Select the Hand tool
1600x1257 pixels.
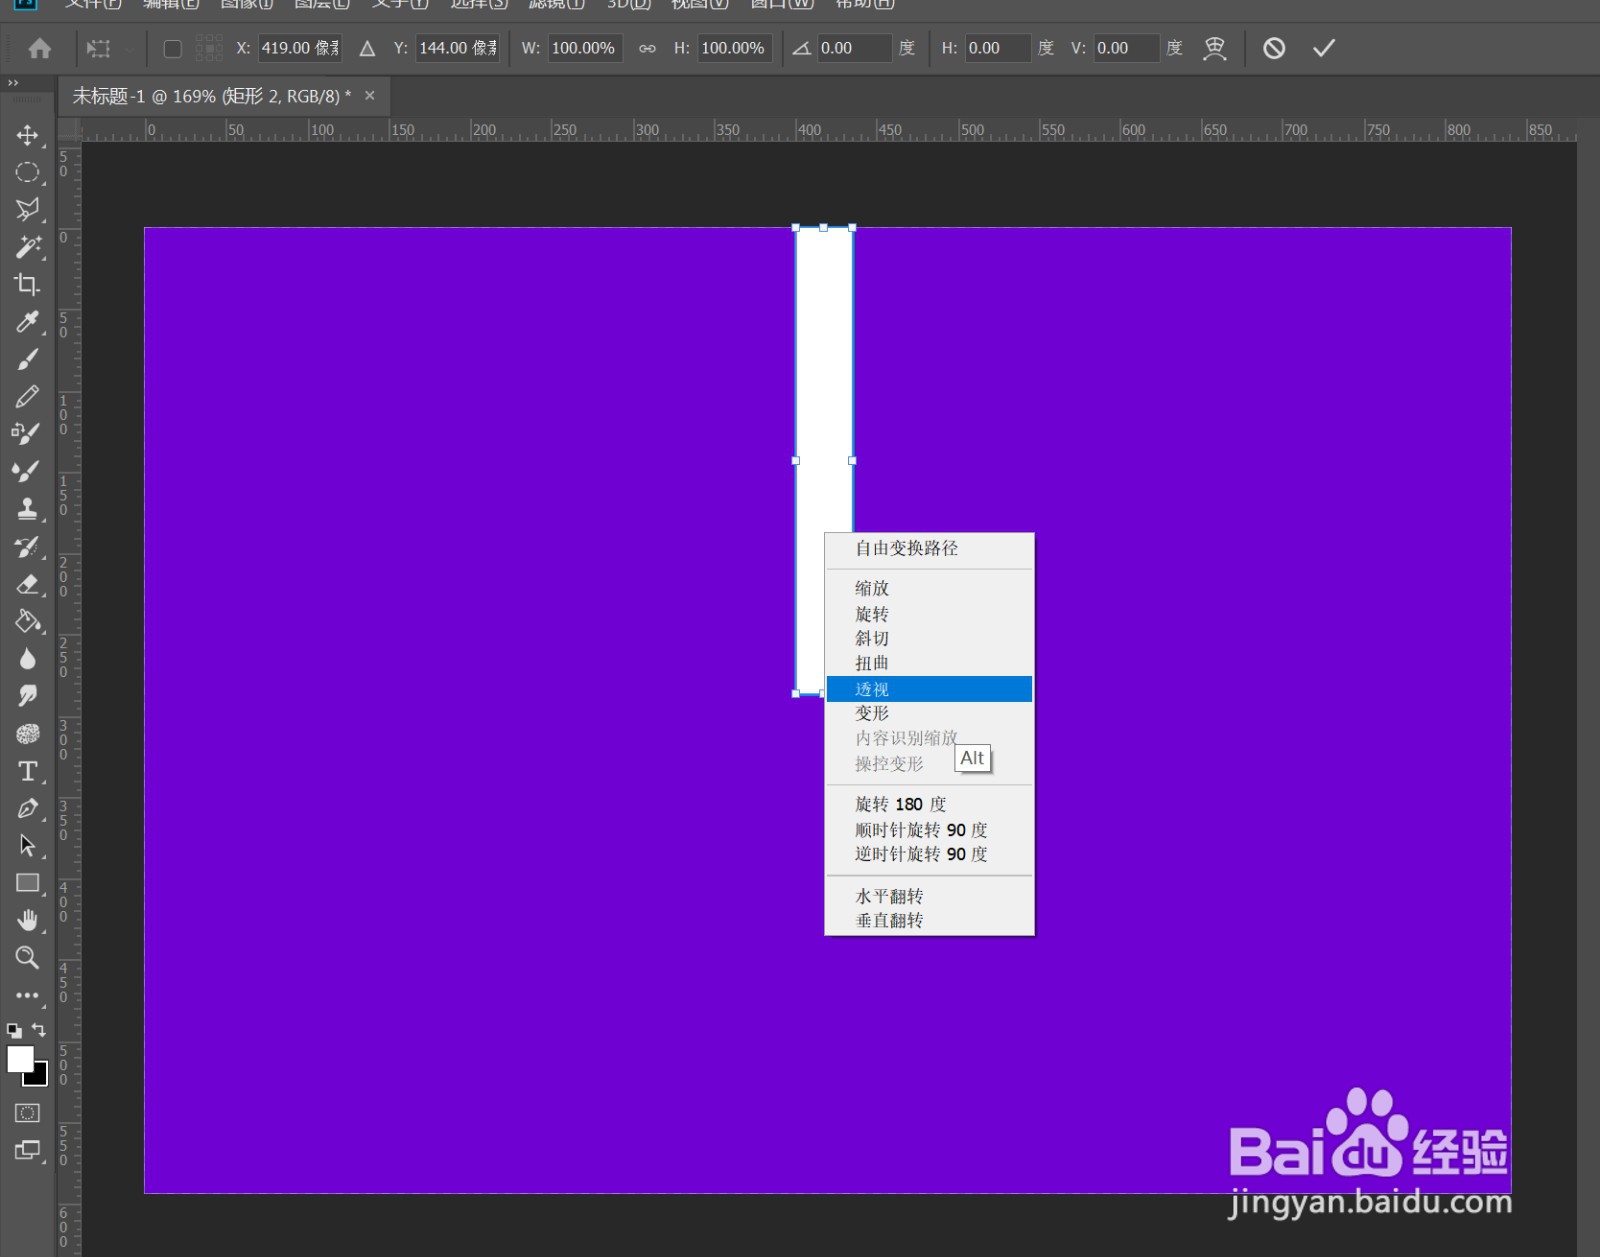pyautogui.click(x=27, y=920)
